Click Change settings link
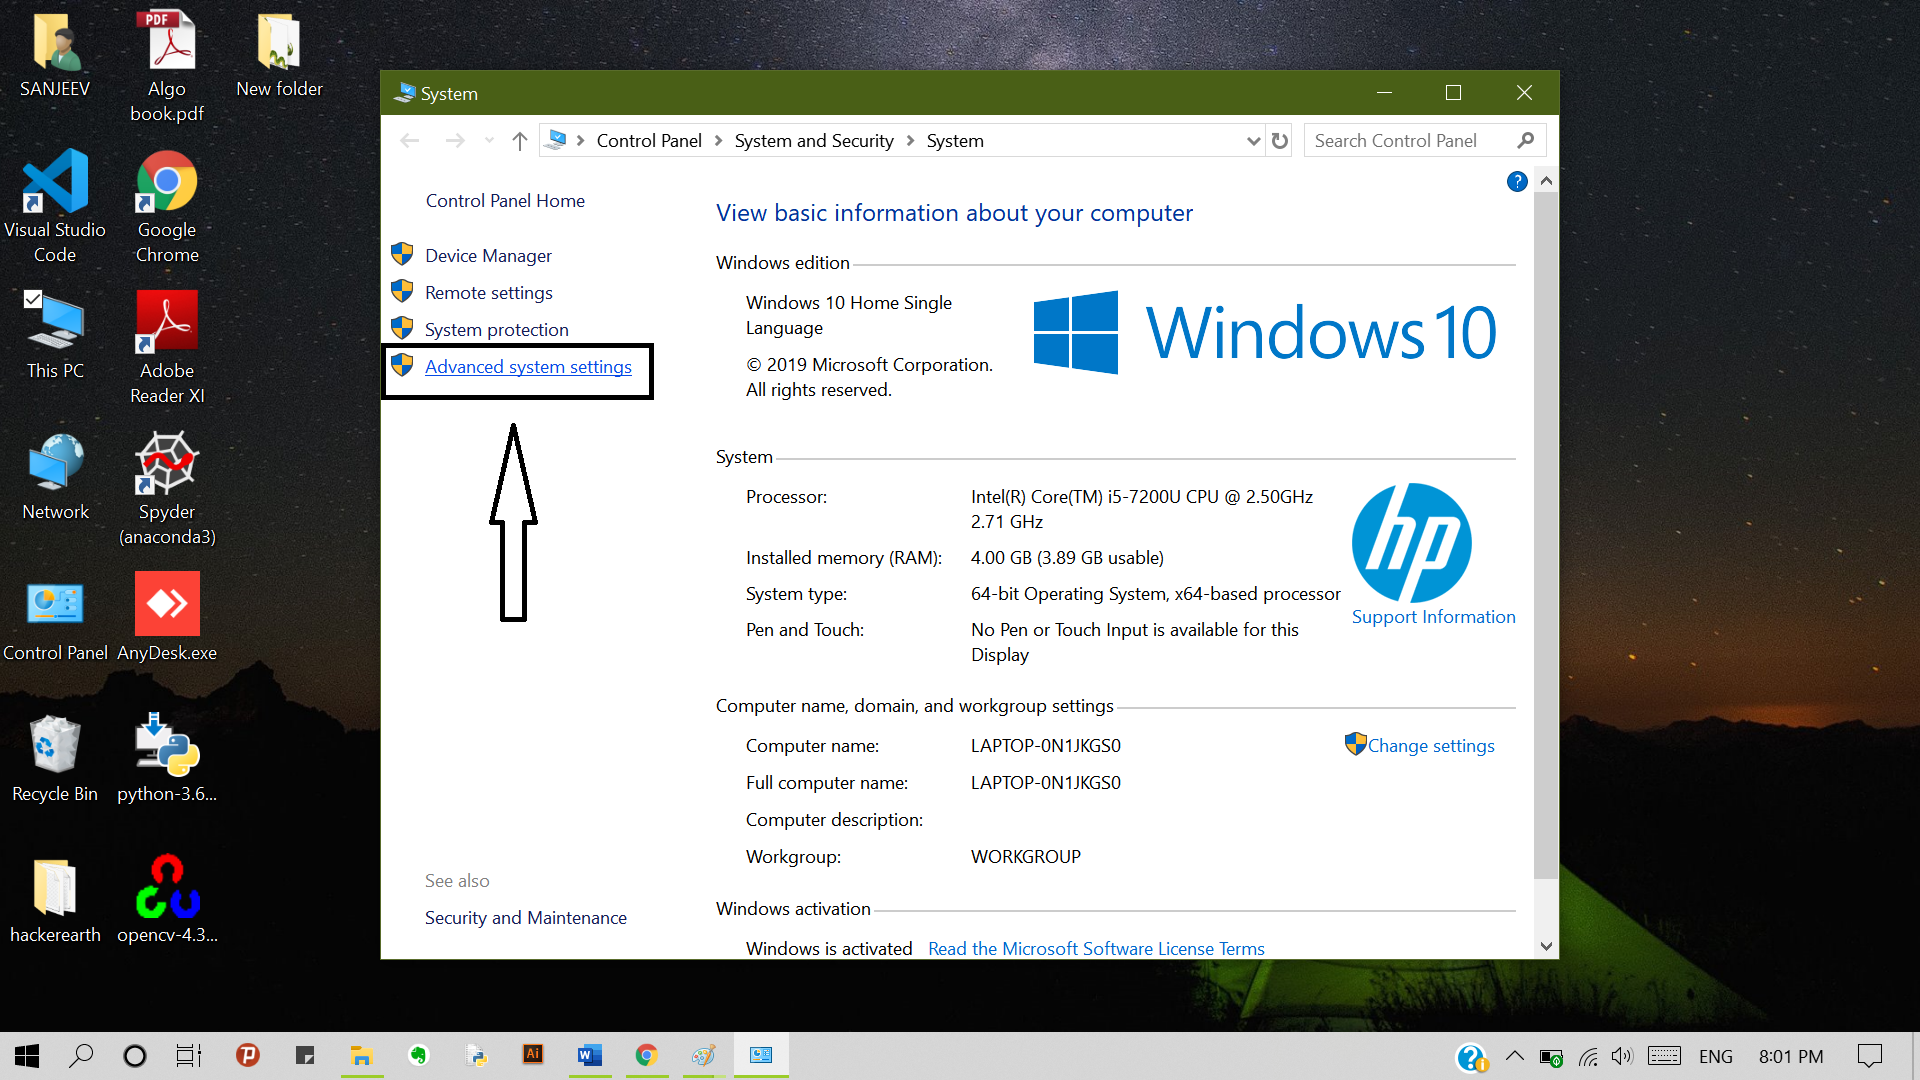This screenshot has width=1920, height=1080. click(1430, 746)
